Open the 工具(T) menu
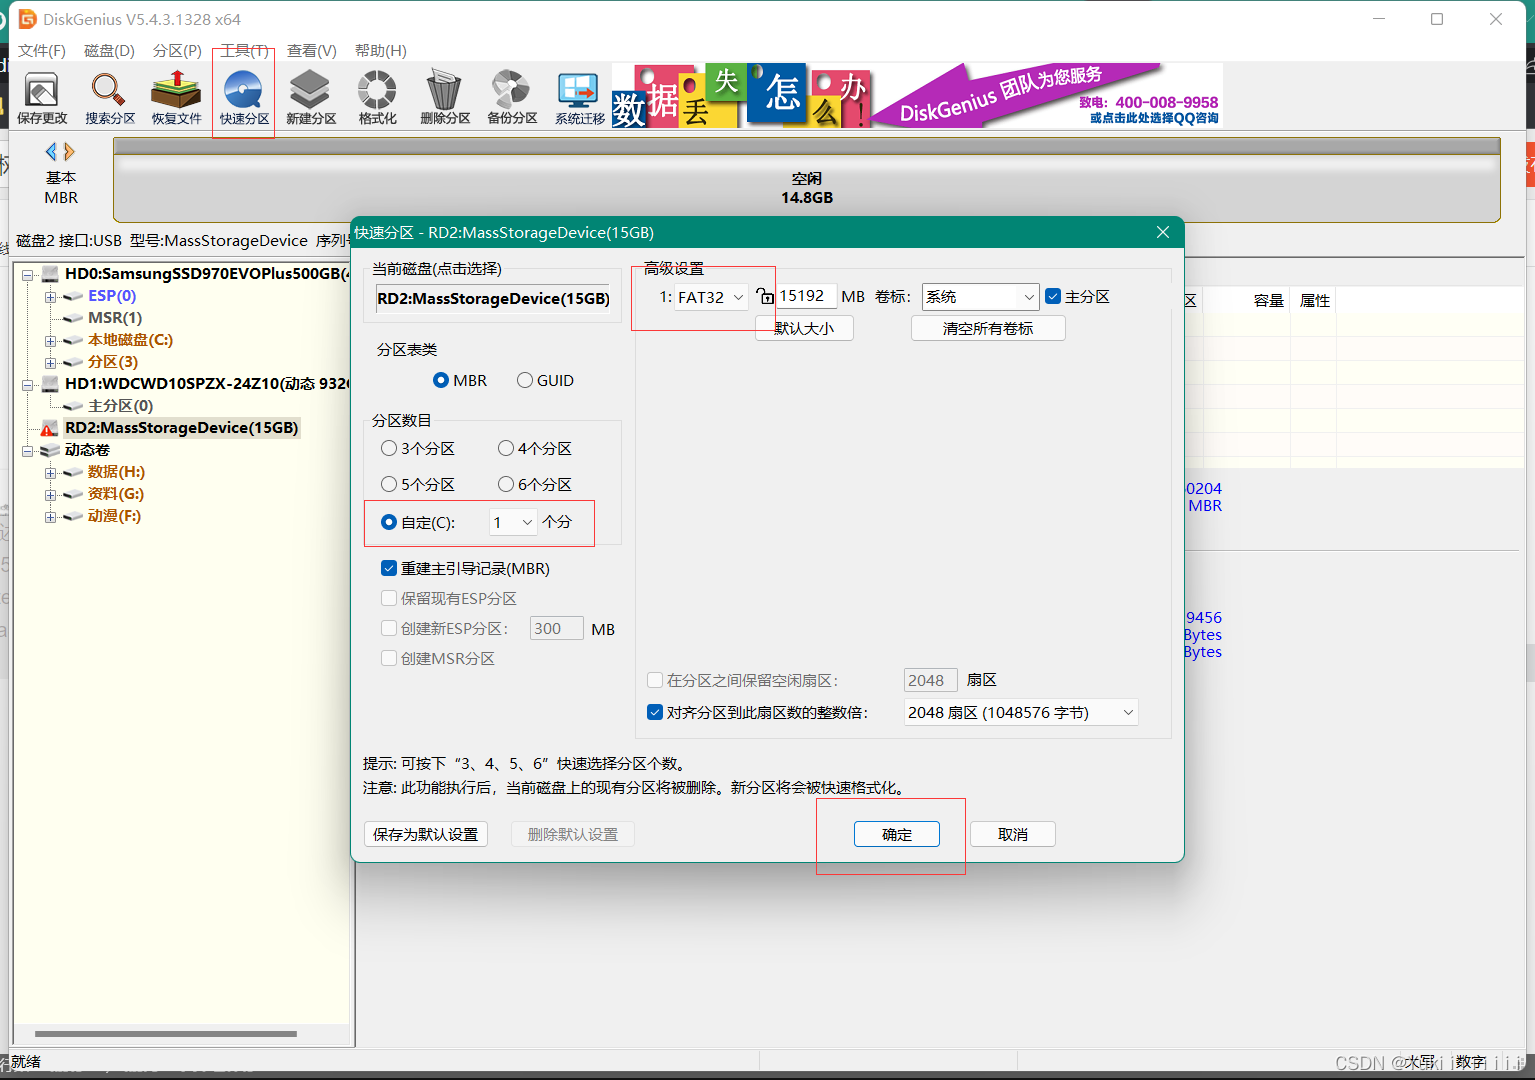Screen dimensions: 1535x1080 click(x=245, y=51)
